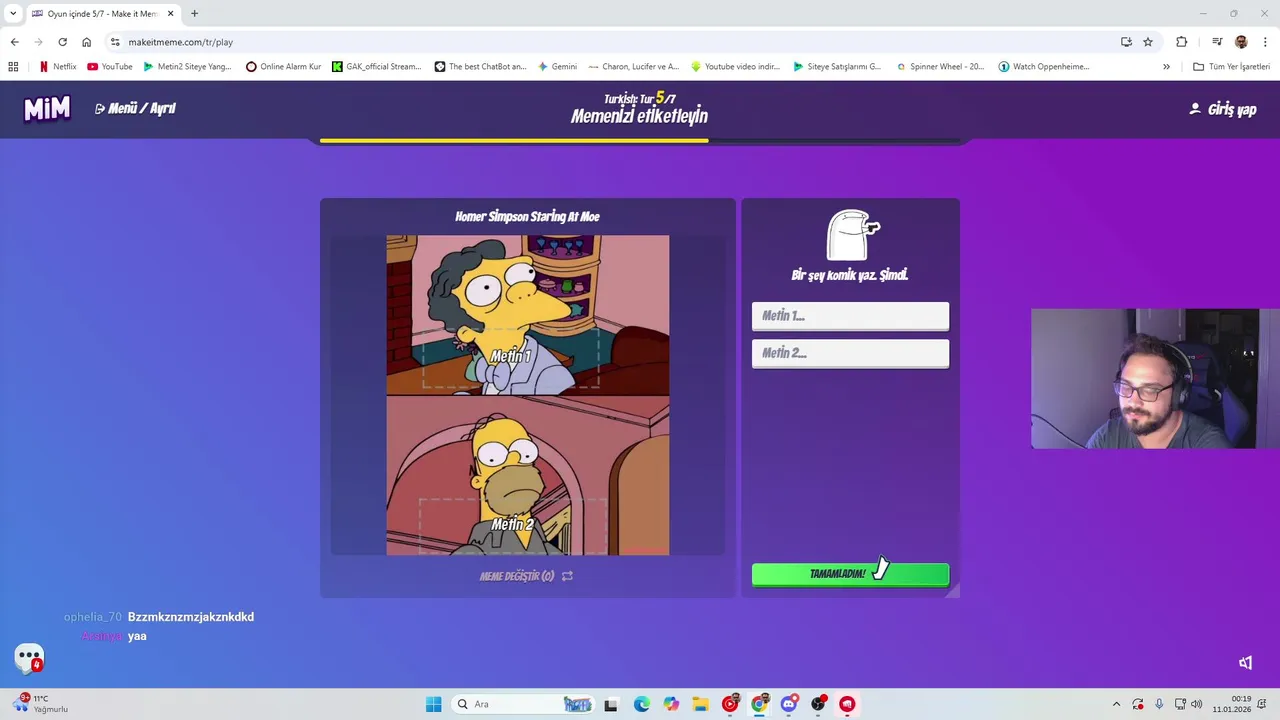Open Discord from the taskbar
The height and width of the screenshot is (720, 1280).
(788, 704)
